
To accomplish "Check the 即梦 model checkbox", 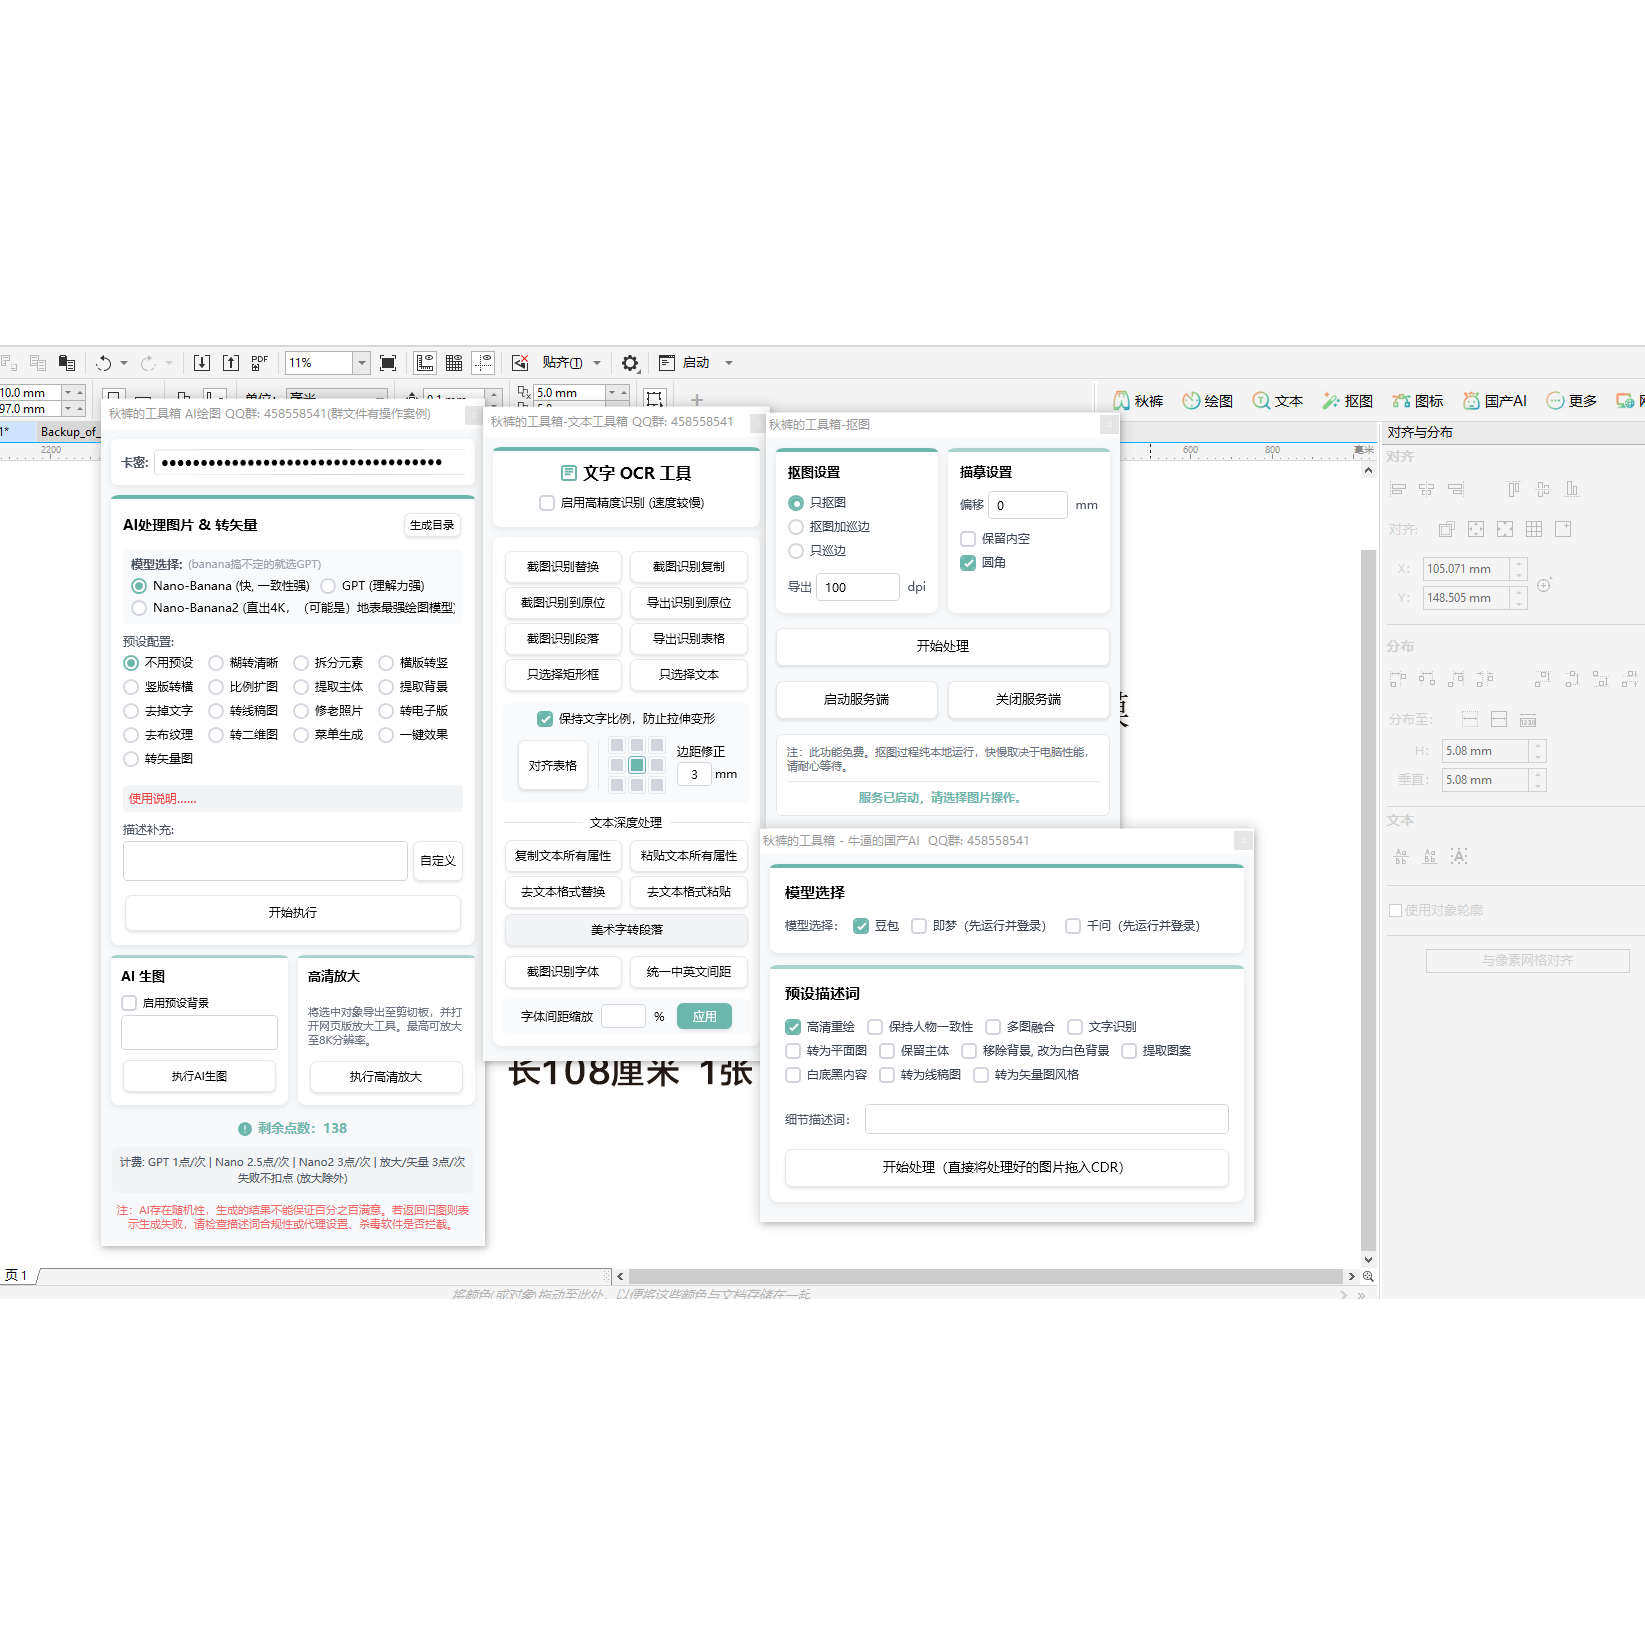I will 919,926.
